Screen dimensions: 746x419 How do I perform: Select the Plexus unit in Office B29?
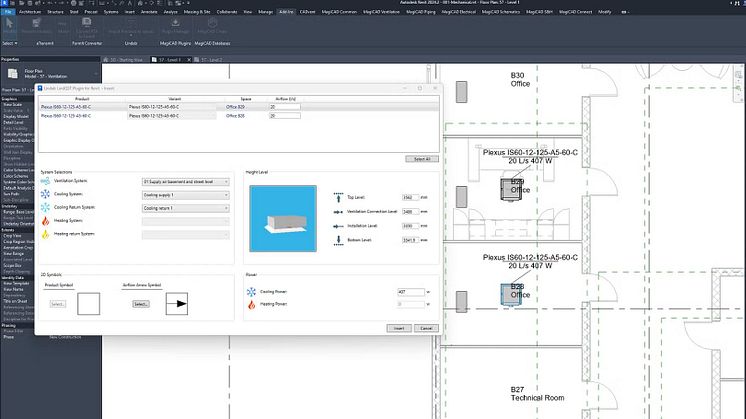[509, 189]
